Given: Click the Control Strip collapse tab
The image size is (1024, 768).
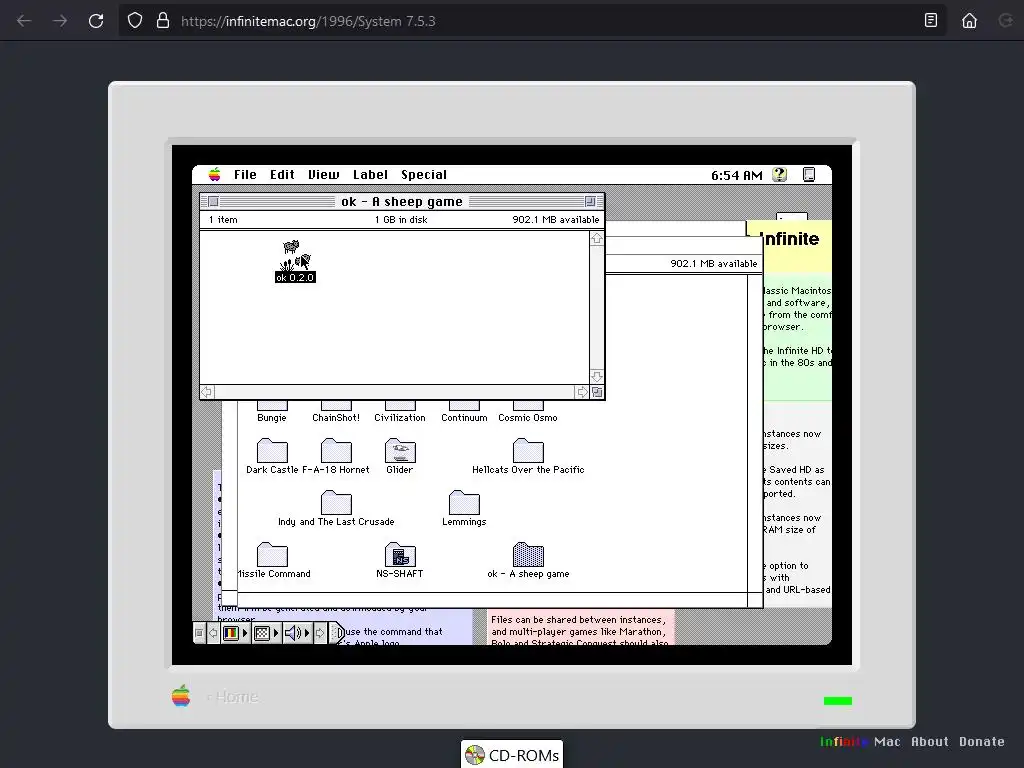Looking at the screenshot, I should (x=337, y=633).
